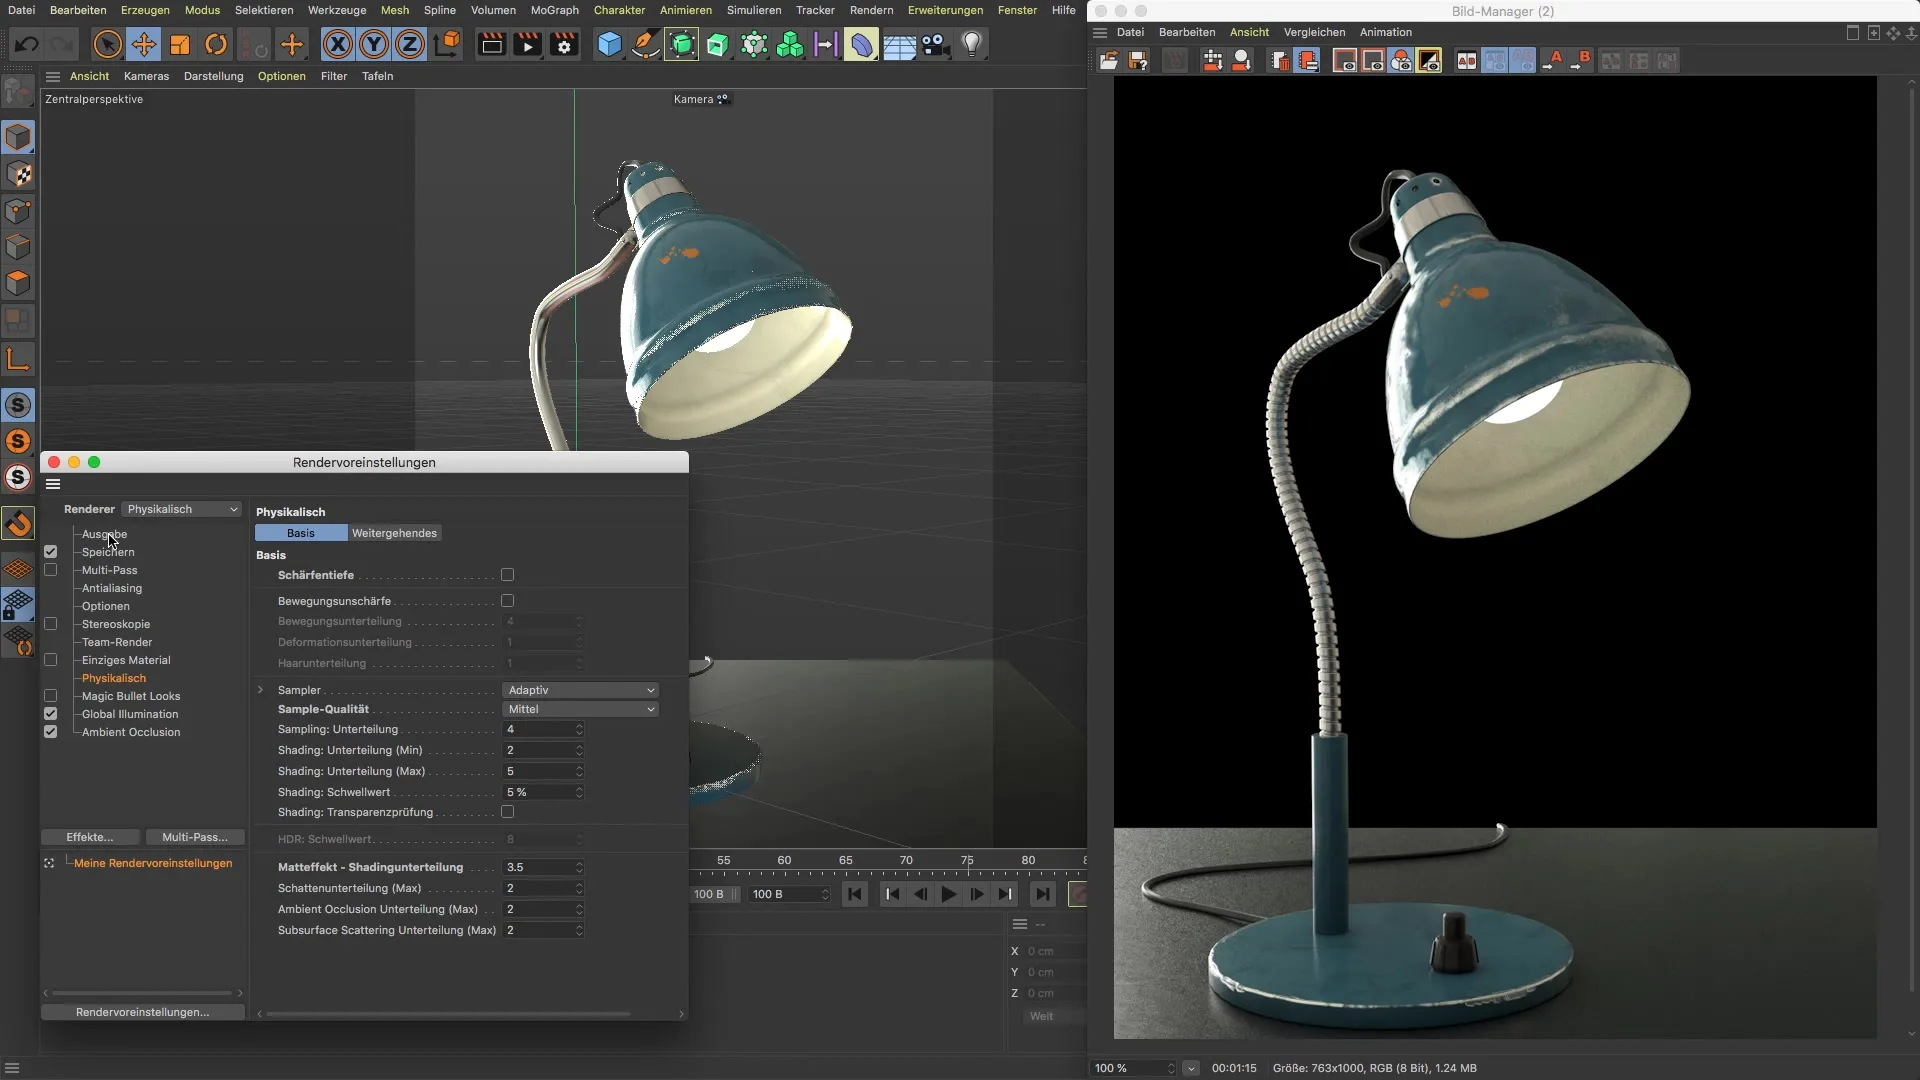Open the Sampler Adaptiv dropdown
The image size is (1920, 1080).
580,690
